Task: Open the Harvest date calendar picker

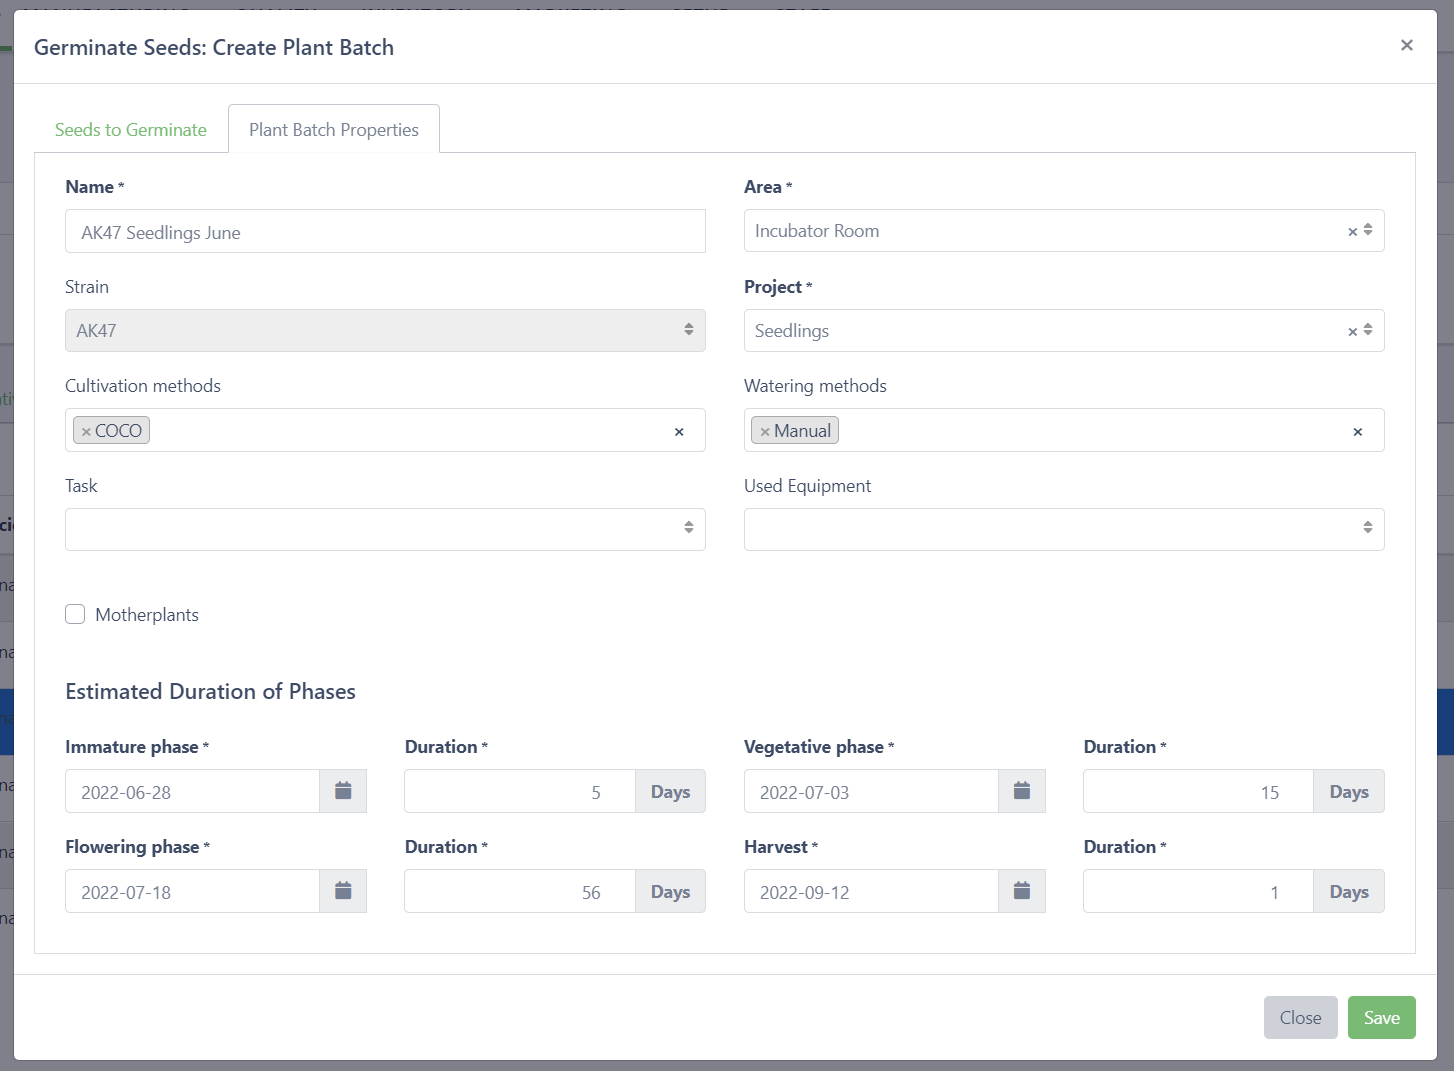Action: pyautogui.click(x=1021, y=891)
